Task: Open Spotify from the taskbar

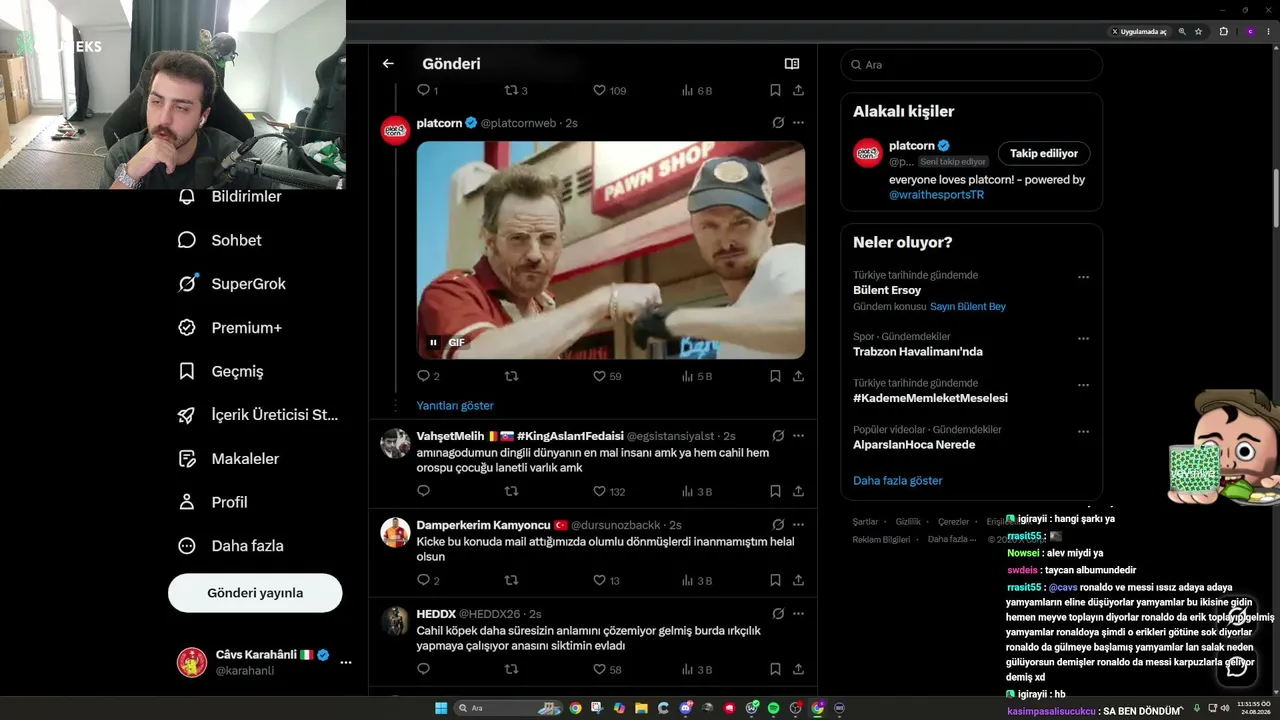Action: pos(774,708)
